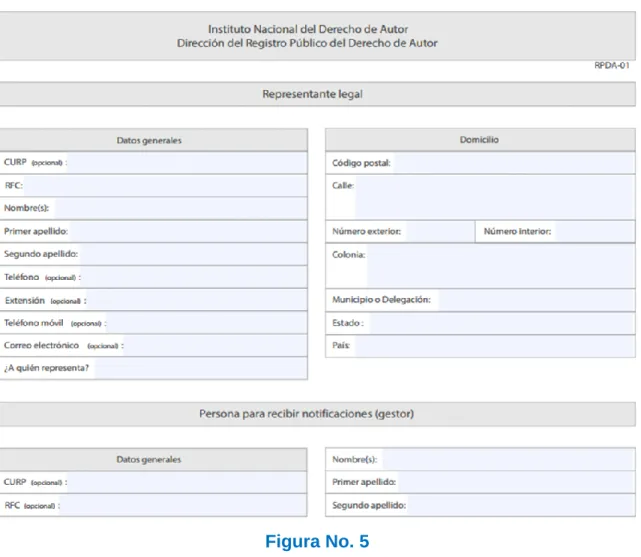
Task: Select the Correo electrónico field
Action: click(x=215, y=346)
